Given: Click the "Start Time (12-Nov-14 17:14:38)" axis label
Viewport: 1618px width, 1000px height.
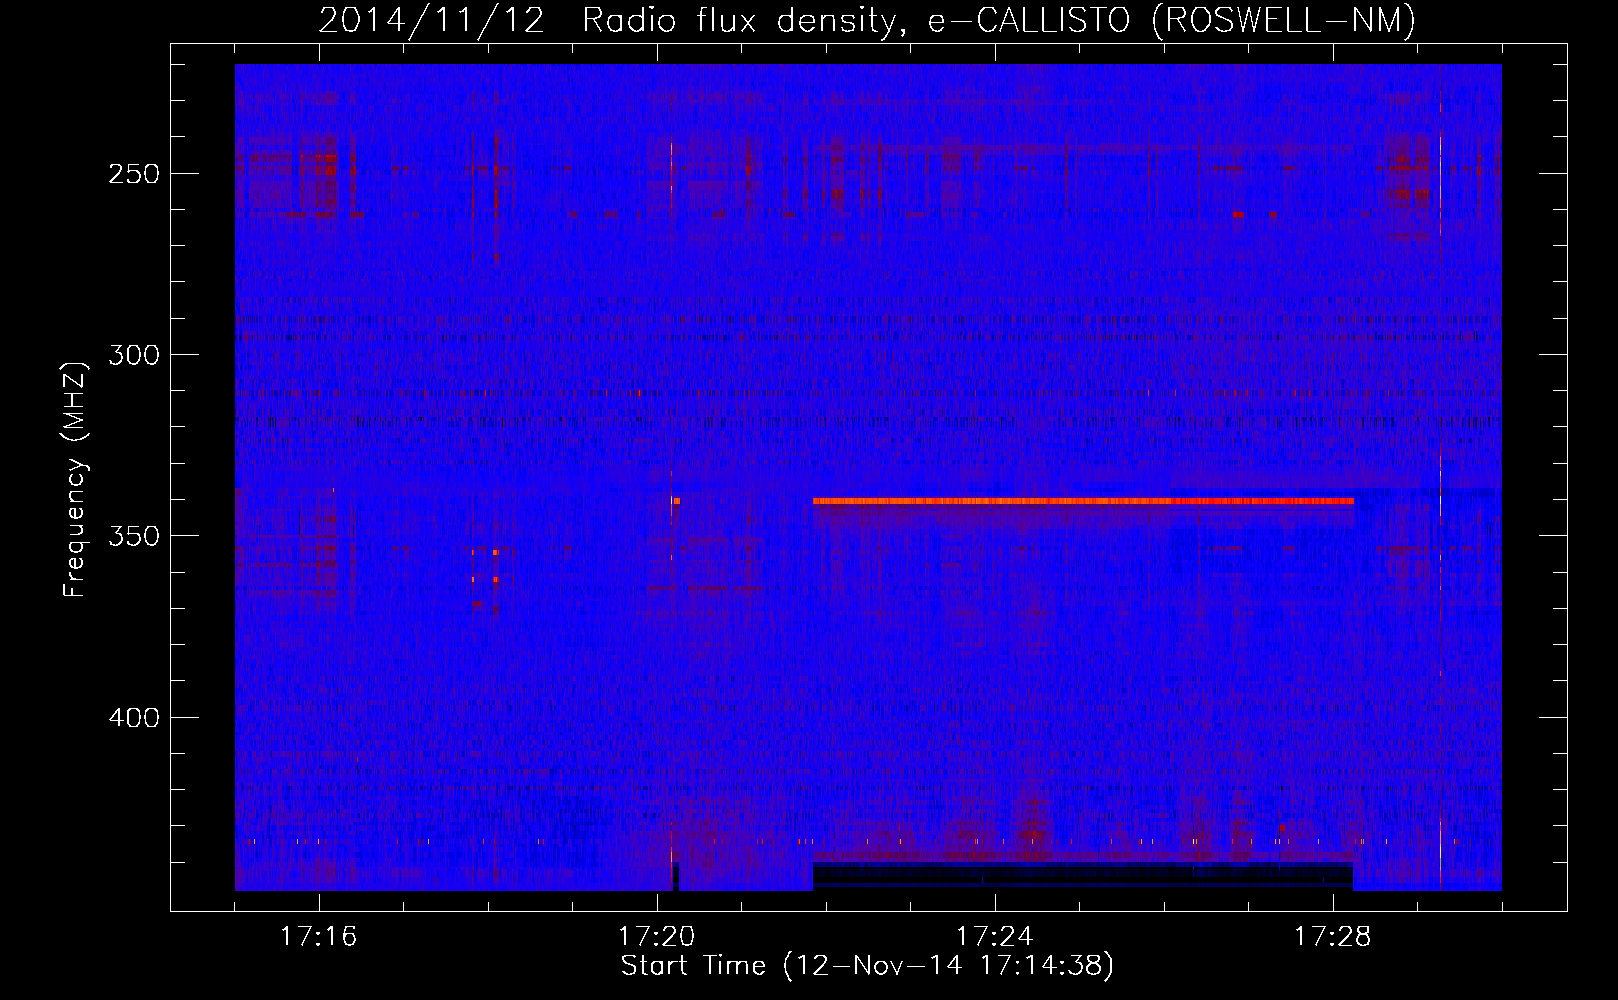Looking at the screenshot, I should [867, 966].
